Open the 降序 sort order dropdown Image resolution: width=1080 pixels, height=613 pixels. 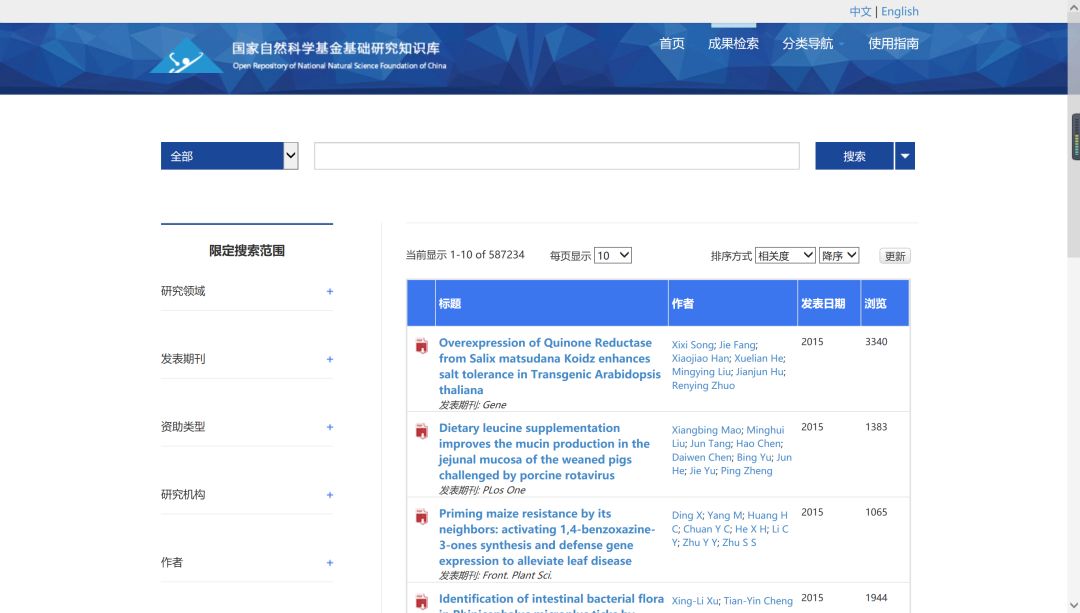pos(839,254)
